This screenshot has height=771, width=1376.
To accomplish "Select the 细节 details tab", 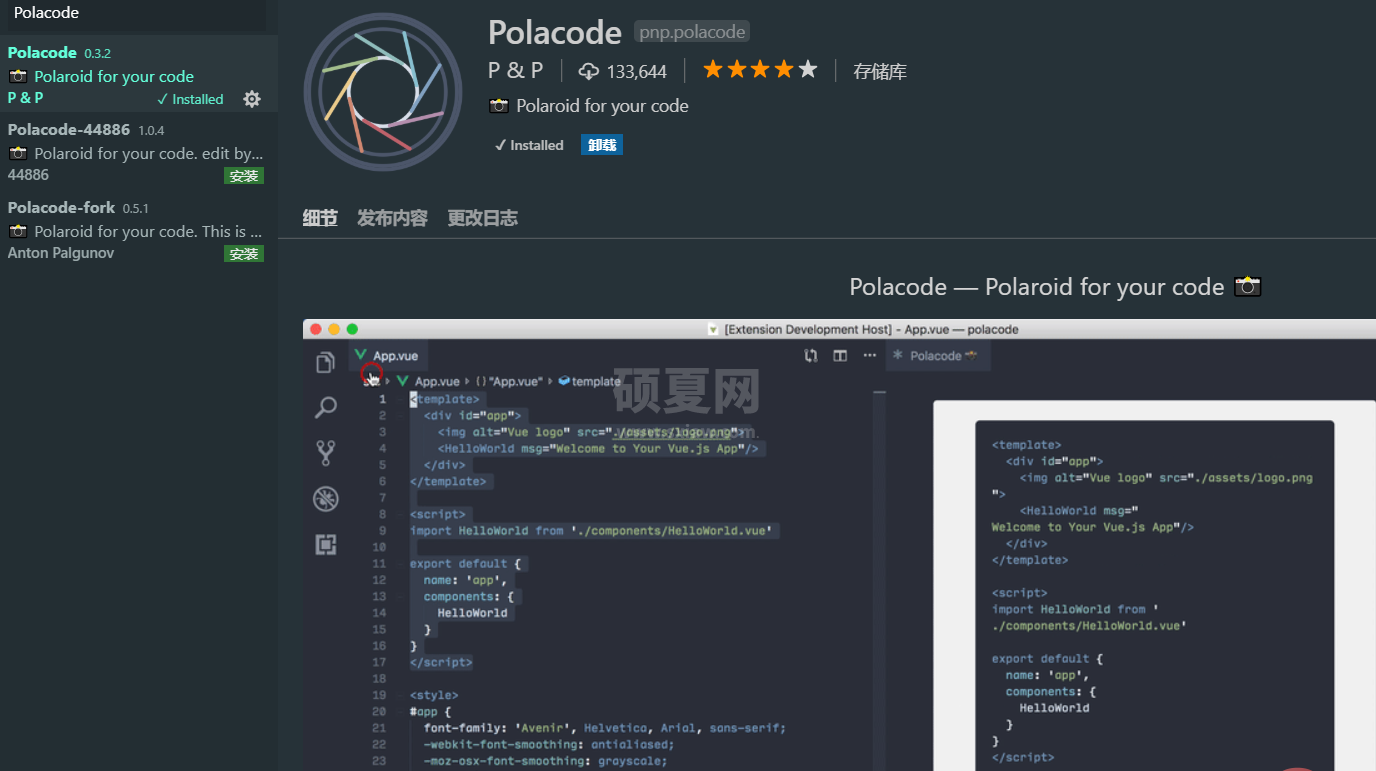I will (x=320, y=218).
